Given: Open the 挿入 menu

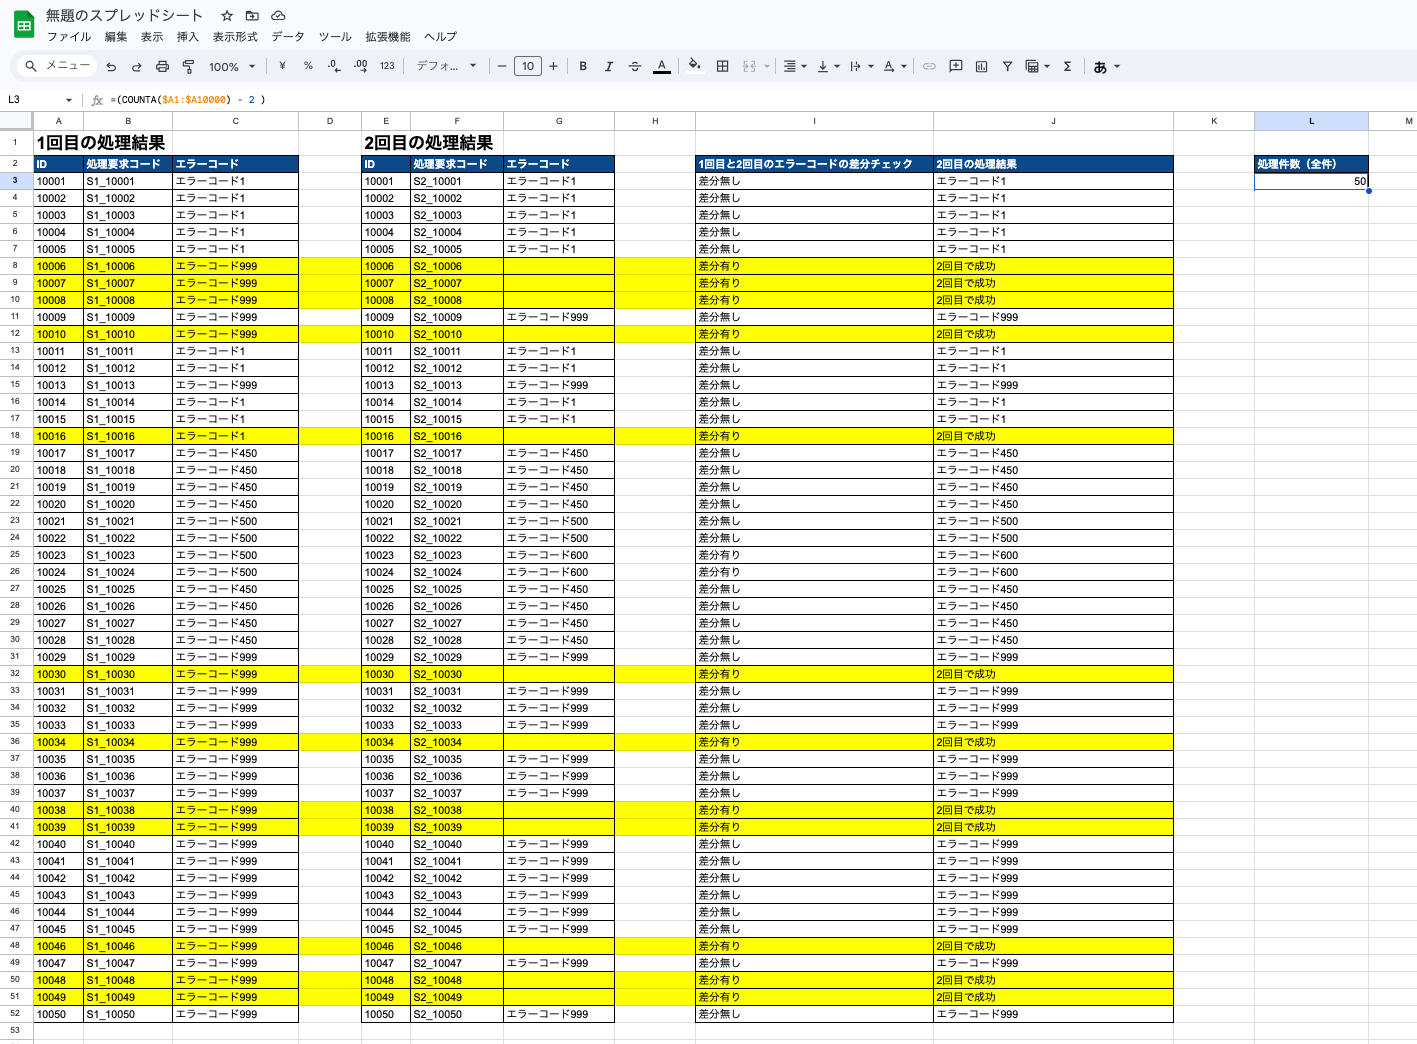Looking at the screenshot, I should (188, 37).
